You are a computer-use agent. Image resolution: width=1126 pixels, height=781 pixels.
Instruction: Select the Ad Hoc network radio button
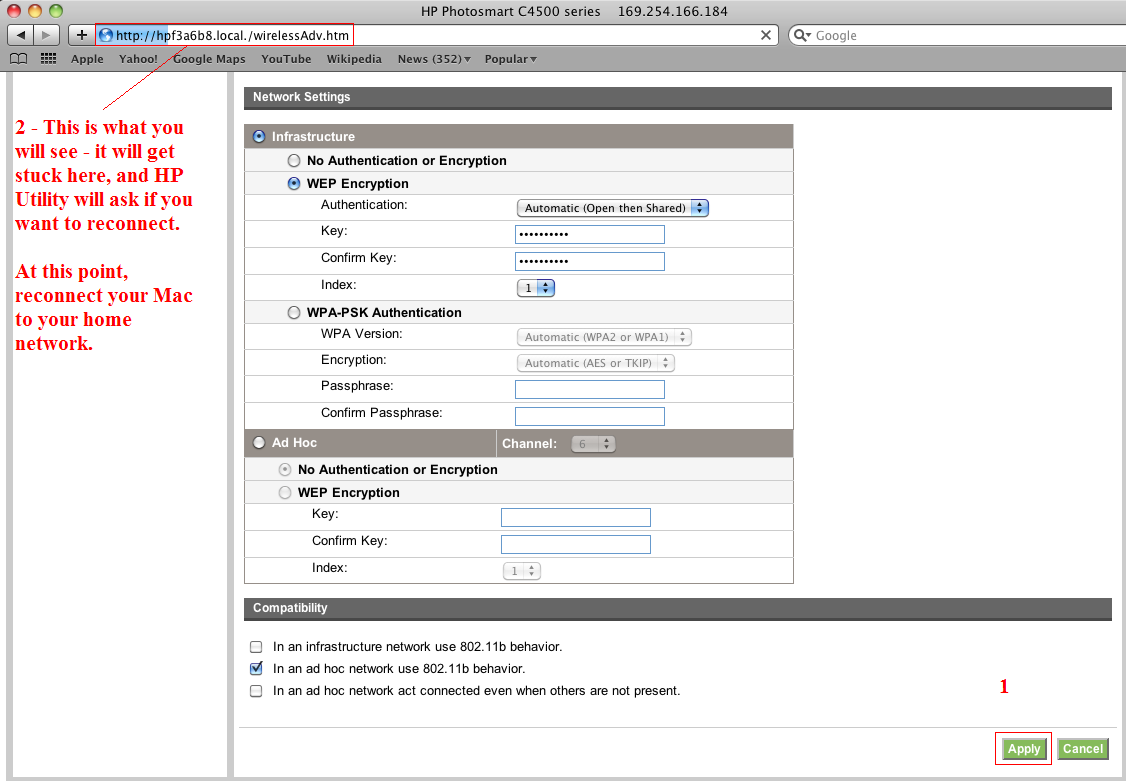tap(259, 443)
